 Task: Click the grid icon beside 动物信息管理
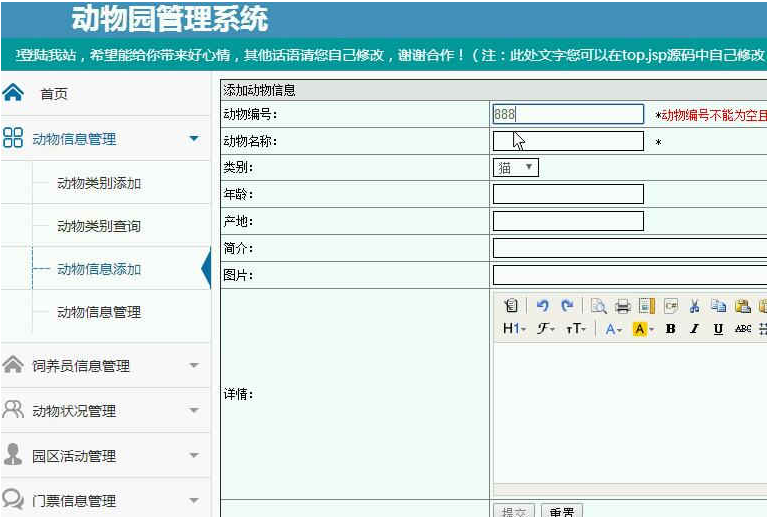[13, 138]
